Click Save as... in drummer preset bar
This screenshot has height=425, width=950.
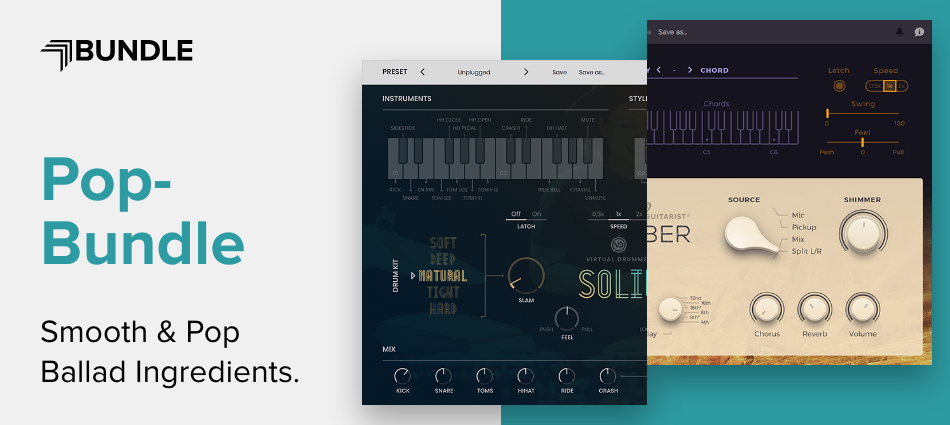591,72
